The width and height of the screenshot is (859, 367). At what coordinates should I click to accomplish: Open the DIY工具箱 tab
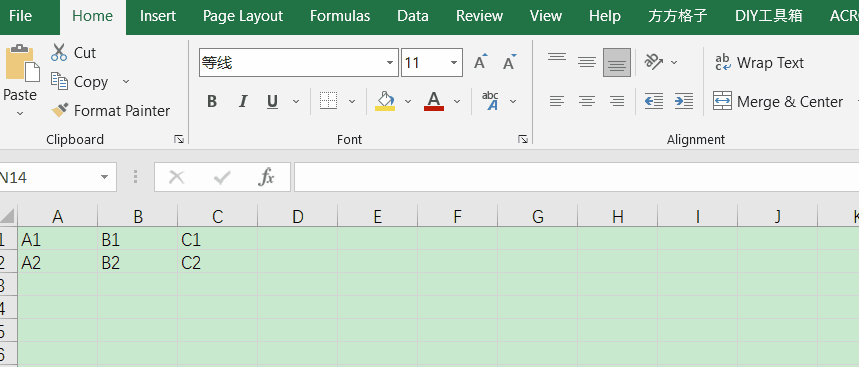(769, 16)
